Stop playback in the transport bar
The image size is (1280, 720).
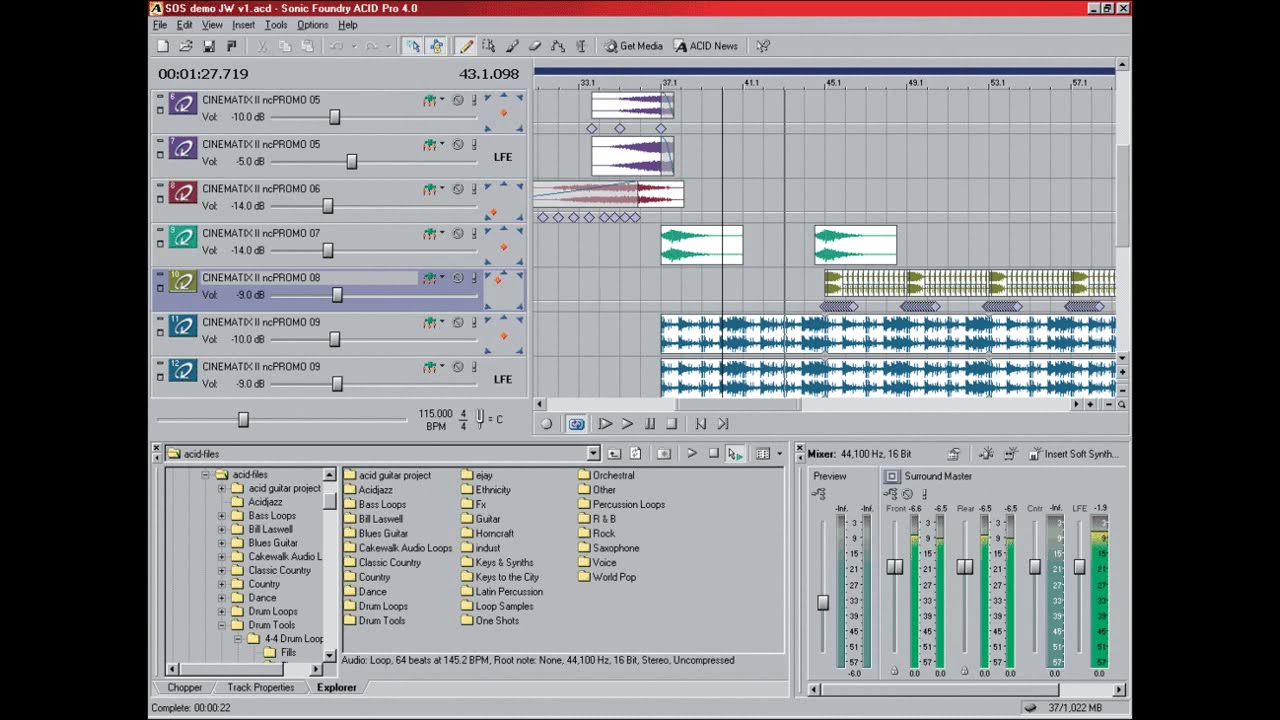coord(672,424)
